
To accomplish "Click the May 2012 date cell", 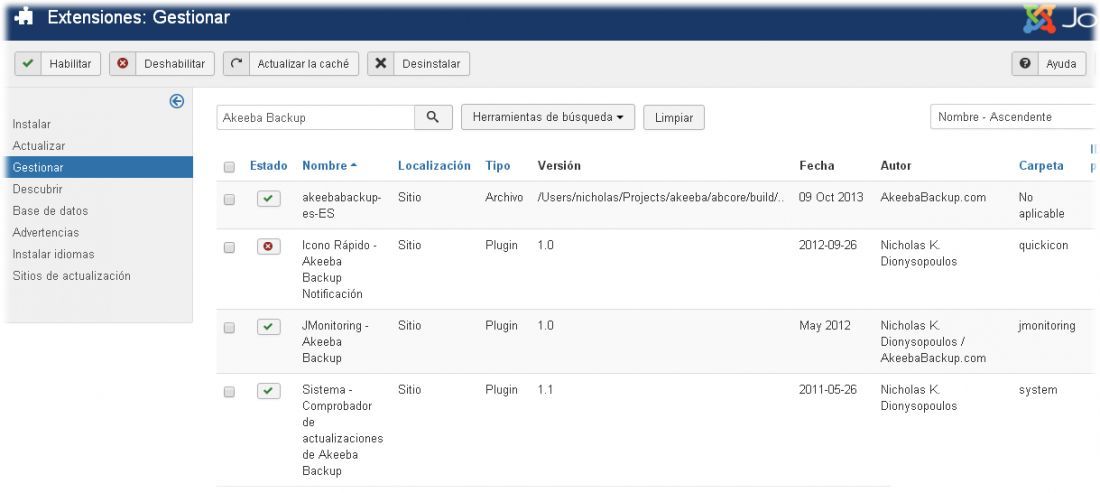I will click(824, 325).
